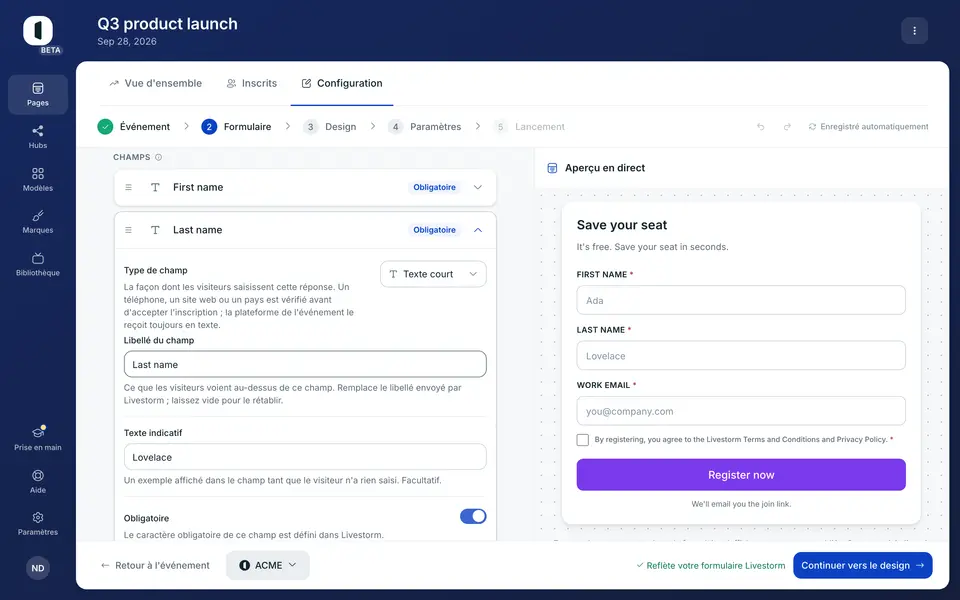Go to the Événement step
Image resolution: width=960 pixels, height=600 pixels.
pyautogui.click(x=133, y=127)
